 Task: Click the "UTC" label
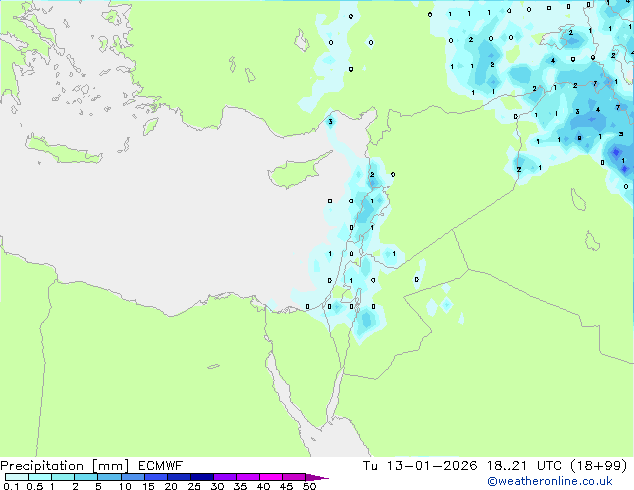[x=549, y=466]
